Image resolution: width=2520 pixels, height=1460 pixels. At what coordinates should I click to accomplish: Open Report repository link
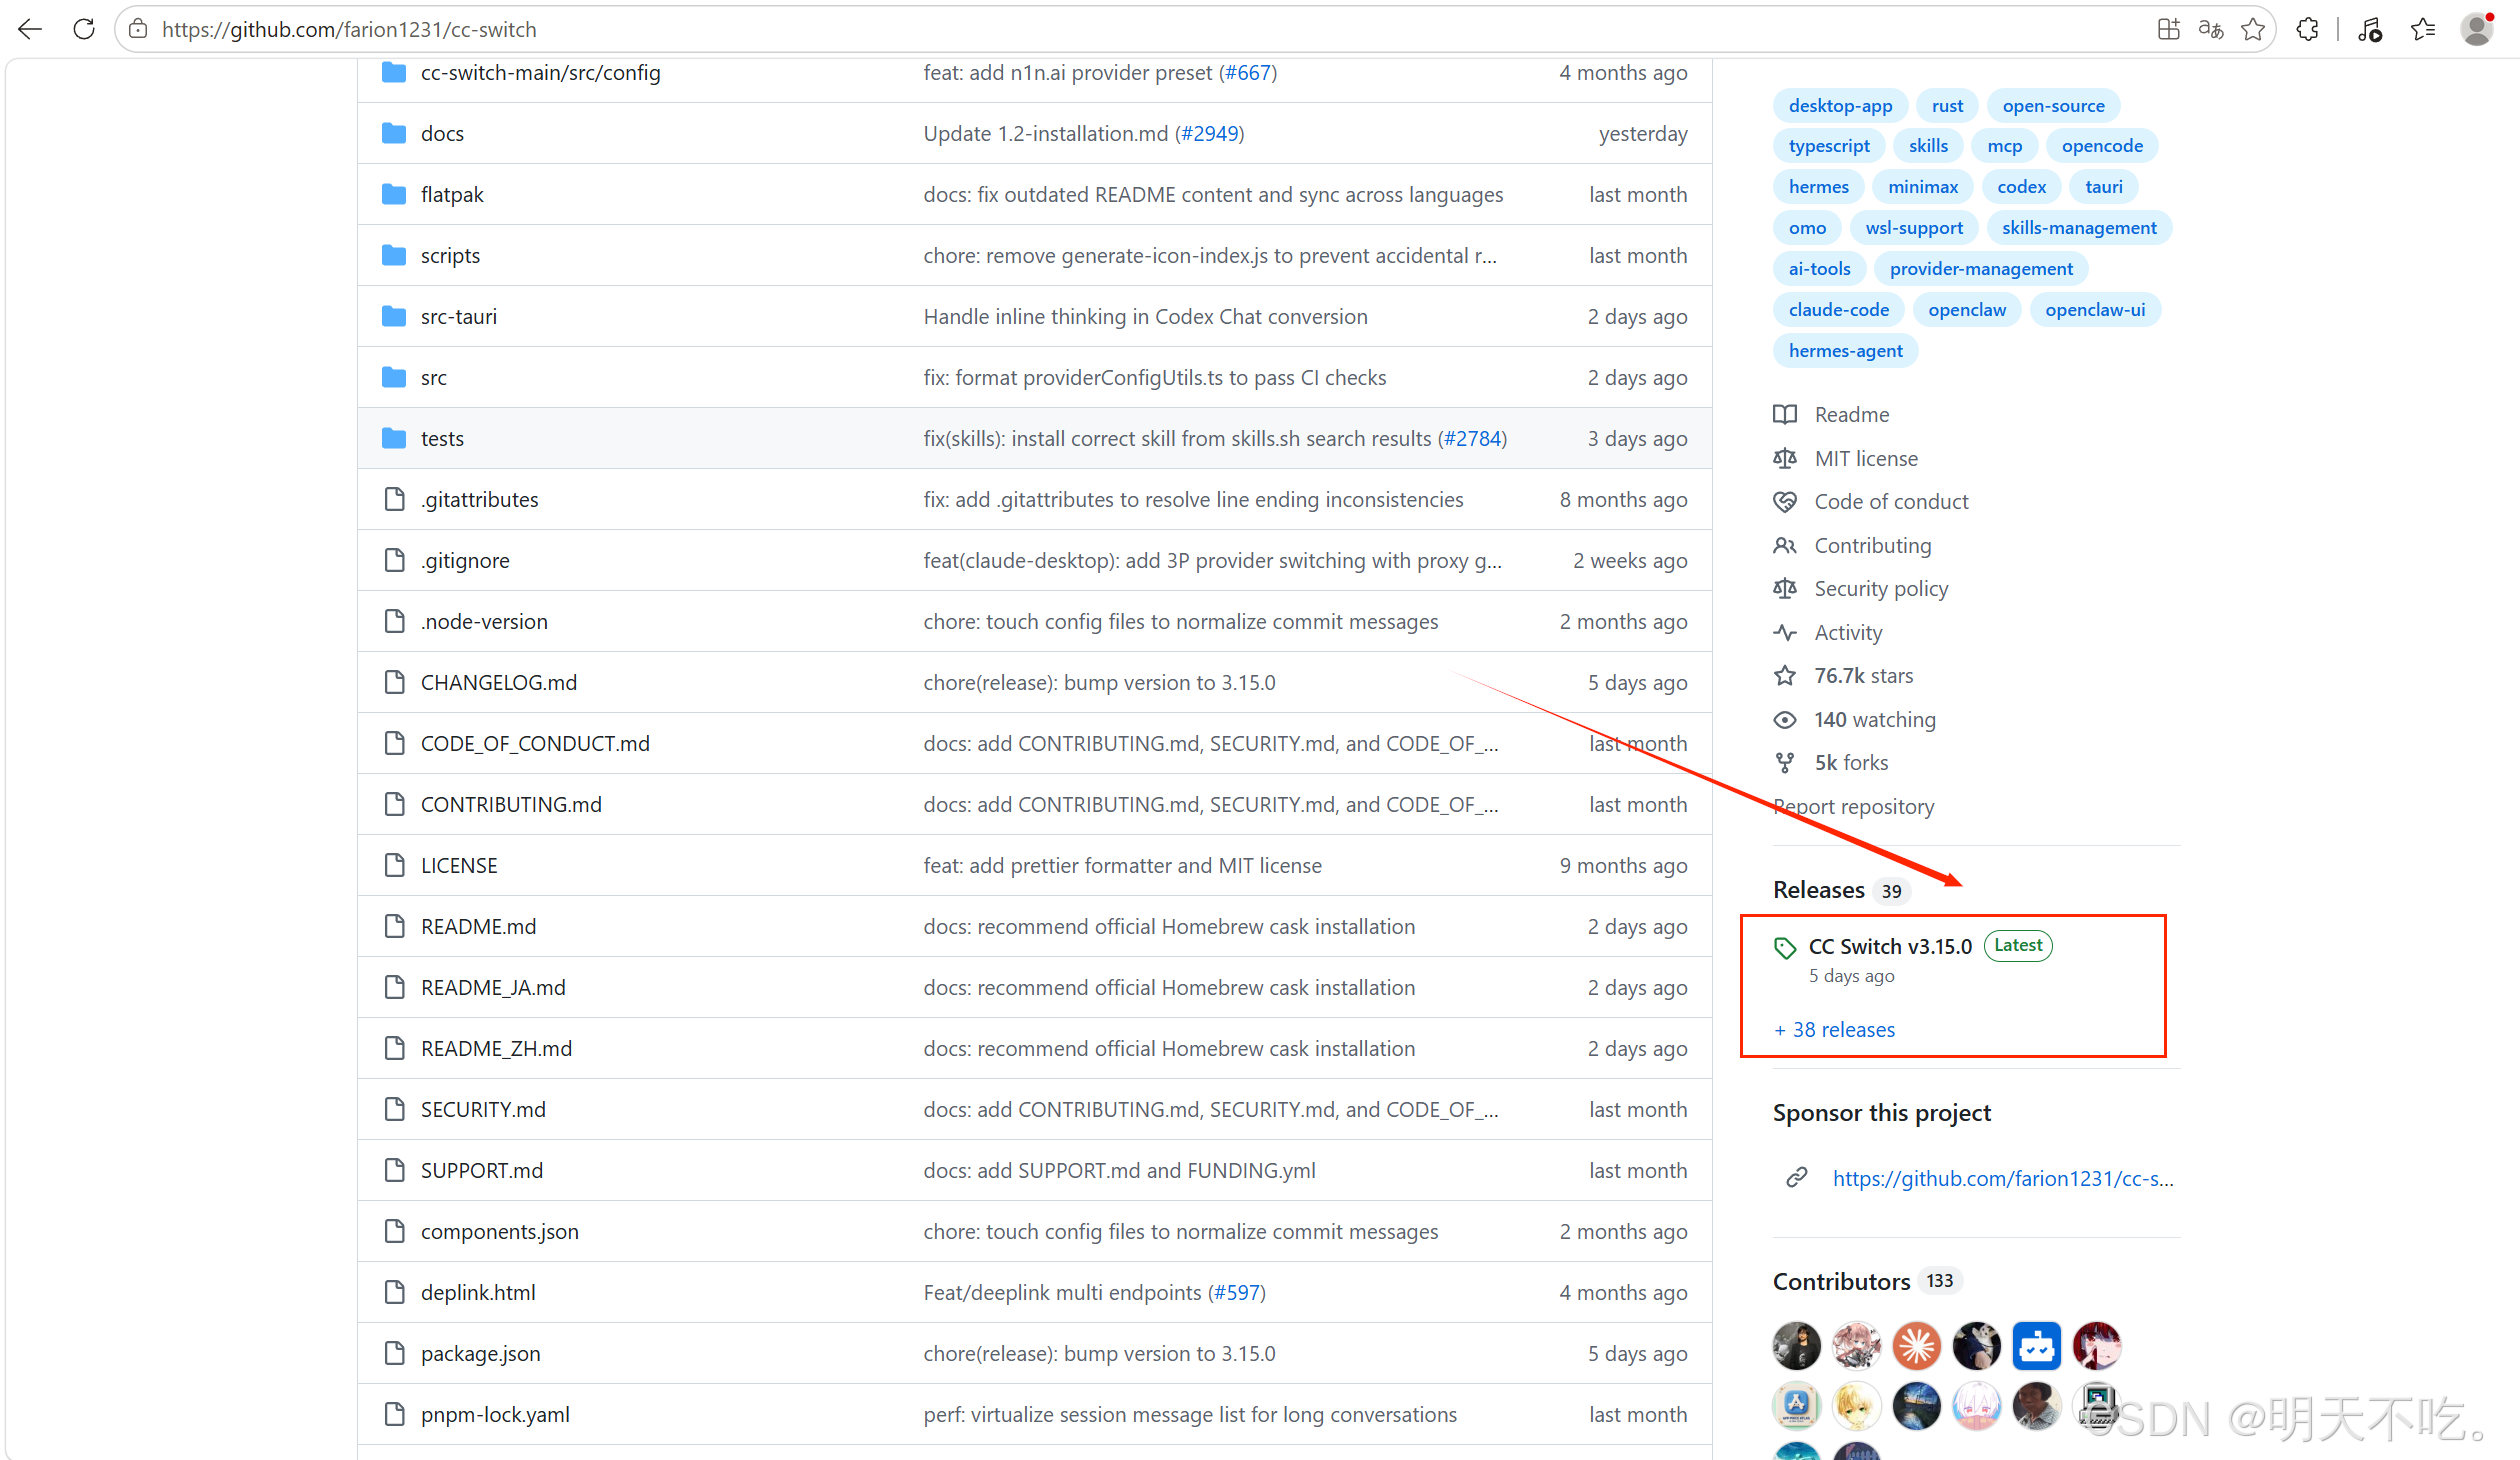(1853, 807)
